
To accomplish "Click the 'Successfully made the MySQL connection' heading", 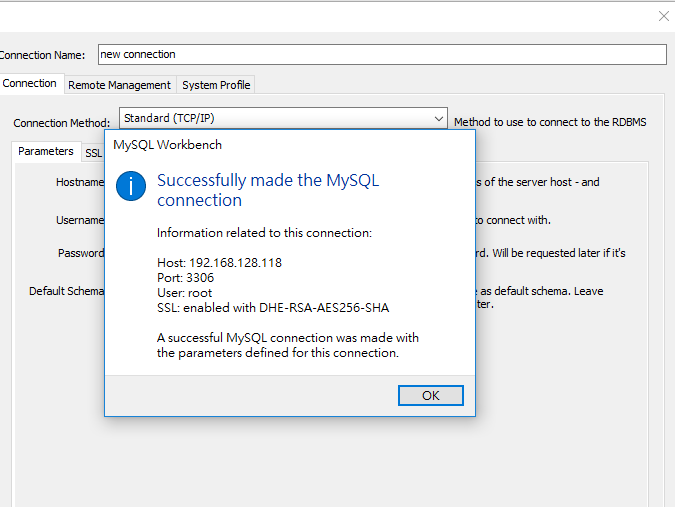I will click(x=268, y=190).
